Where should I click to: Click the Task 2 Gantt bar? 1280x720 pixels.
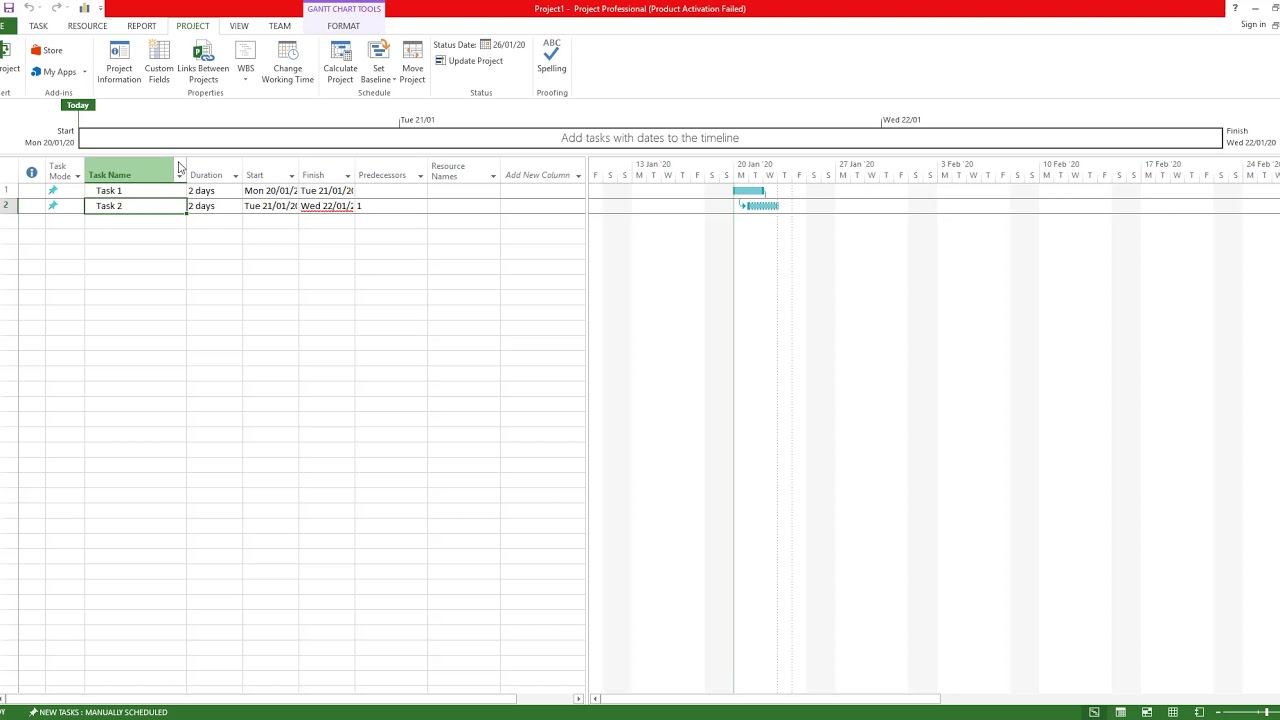point(762,206)
